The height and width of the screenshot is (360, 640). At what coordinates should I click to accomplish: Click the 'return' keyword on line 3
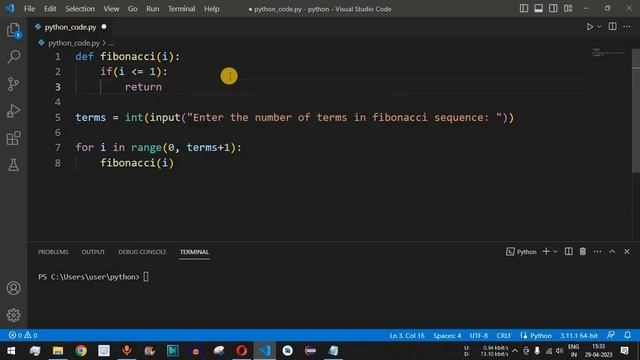pyautogui.click(x=143, y=87)
